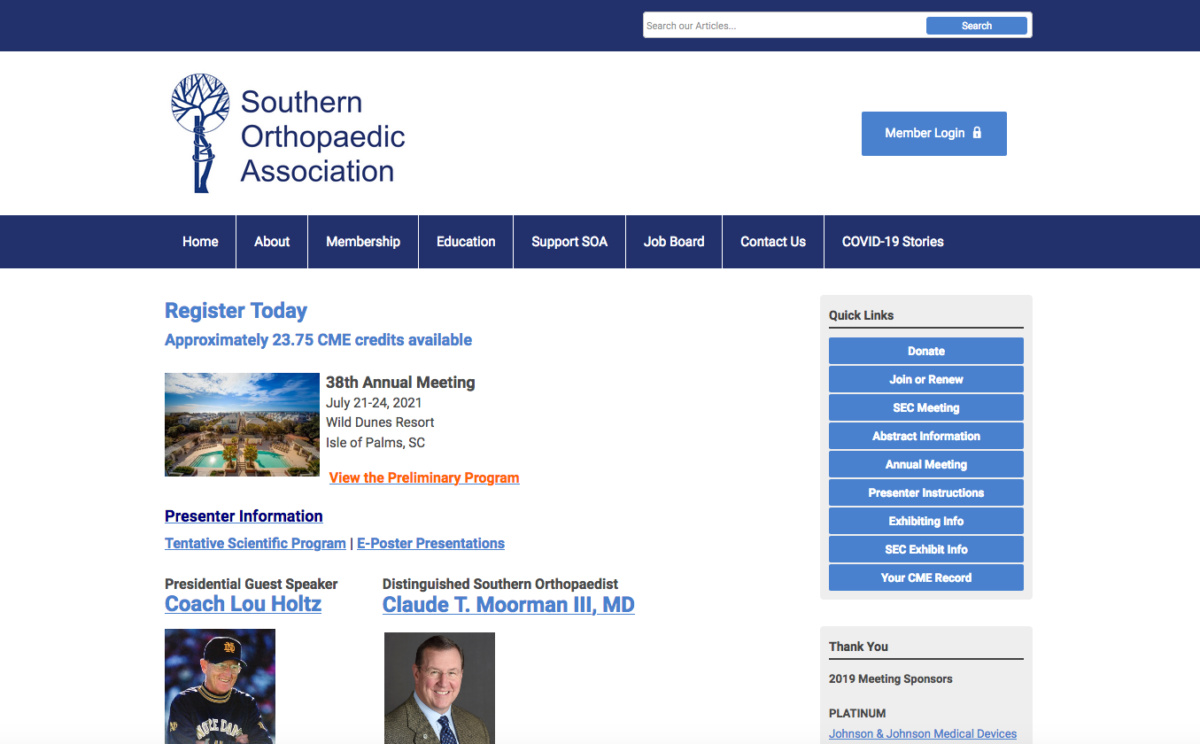The image size is (1200, 744).
Task: Open the SEC Meeting quick link
Action: [925, 407]
